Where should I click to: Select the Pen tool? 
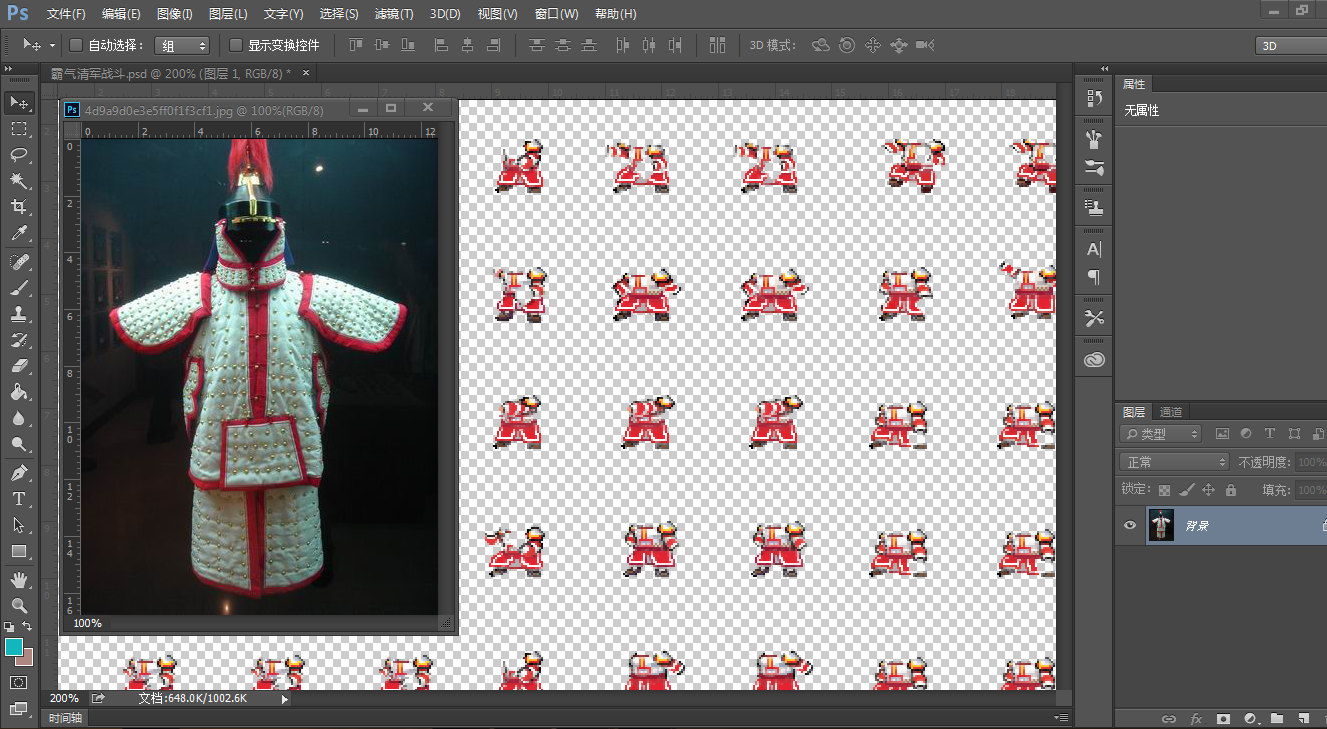19,473
